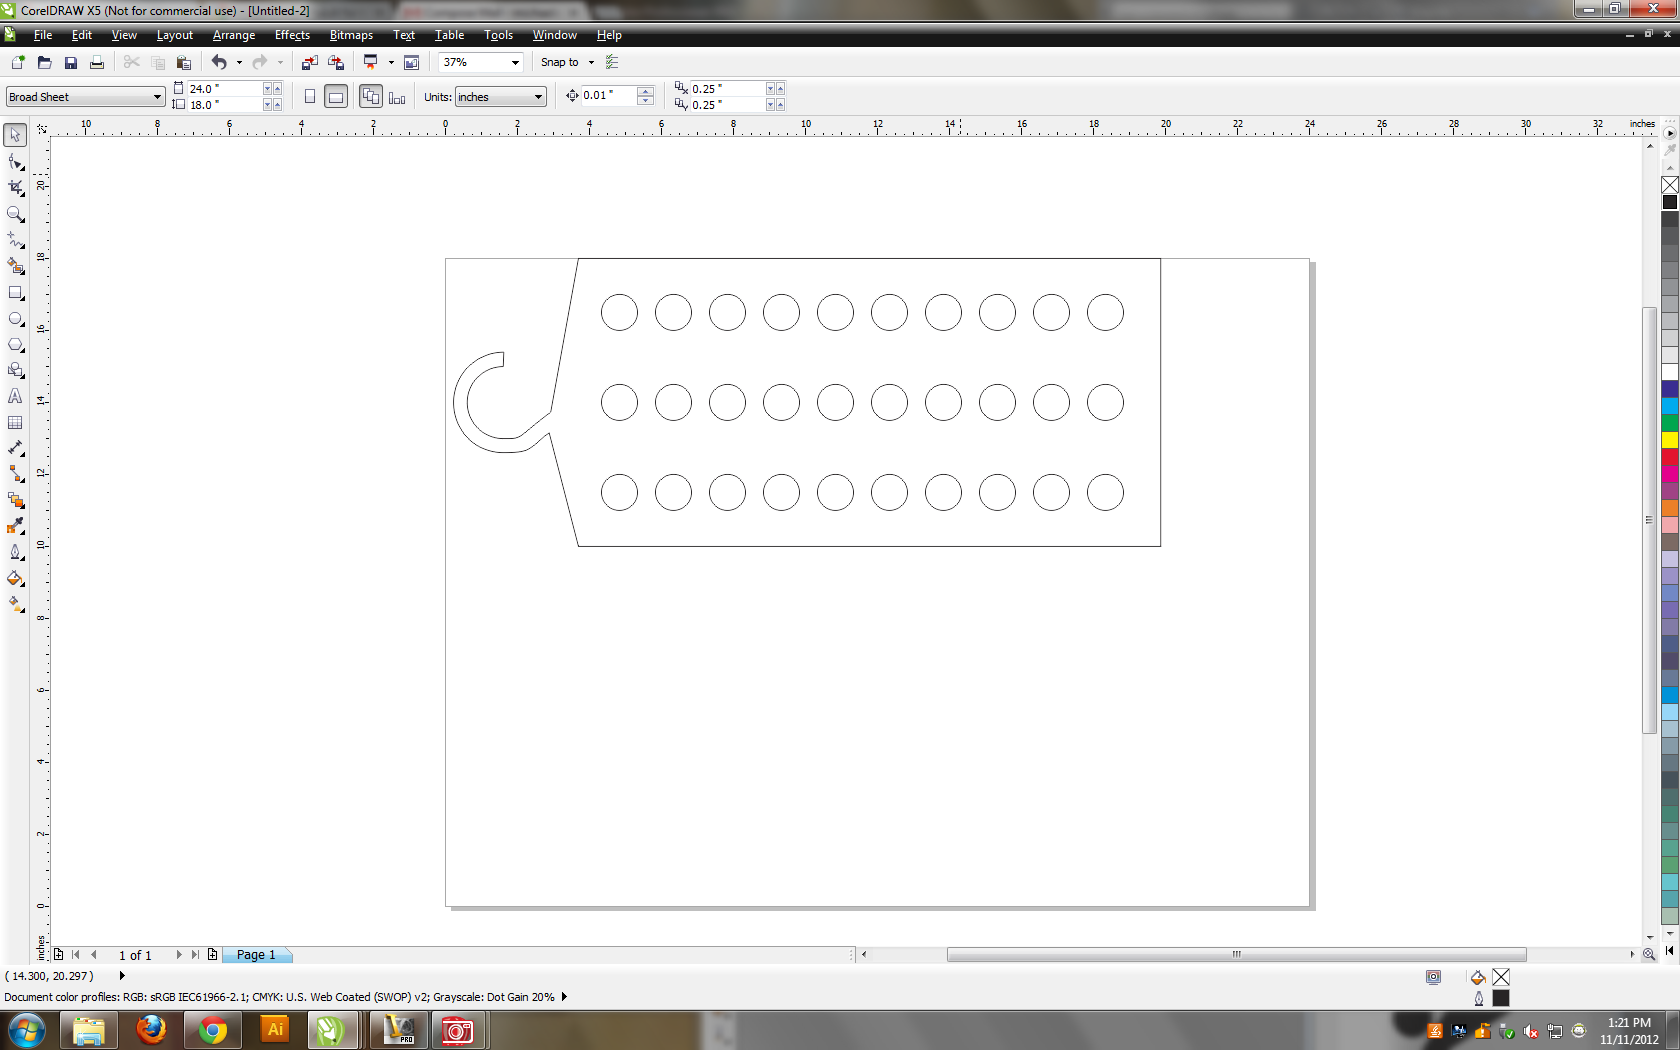Expand the application launcher arrow
Image resolution: width=1680 pixels, height=1050 pixels.
click(391, 62)
